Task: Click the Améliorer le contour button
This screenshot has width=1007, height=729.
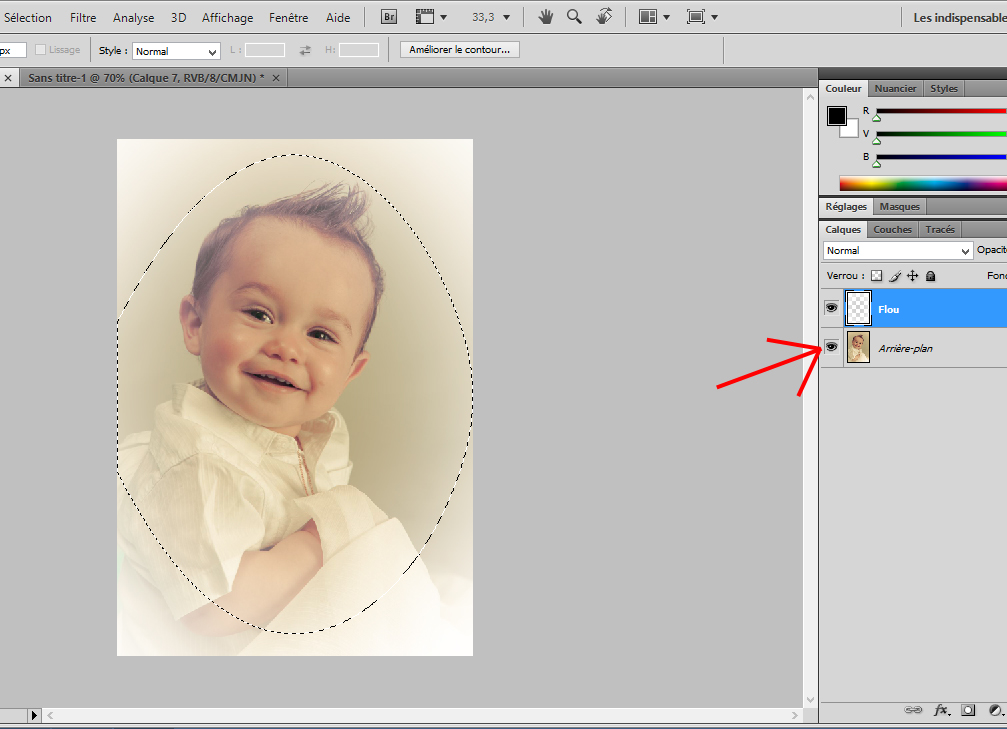Action: 459,49
